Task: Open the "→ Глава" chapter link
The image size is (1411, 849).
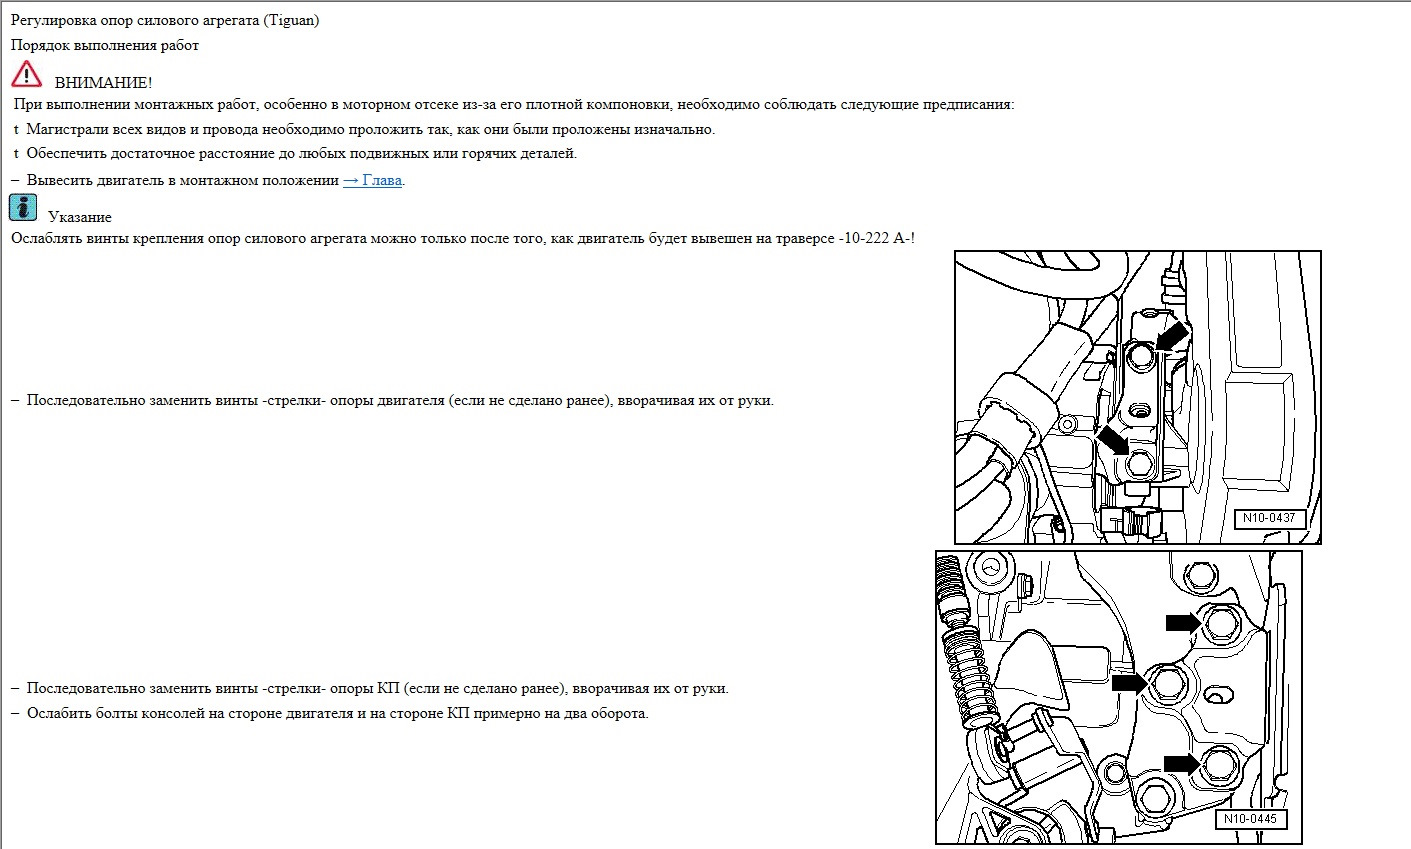Action: tap(373, 181)
